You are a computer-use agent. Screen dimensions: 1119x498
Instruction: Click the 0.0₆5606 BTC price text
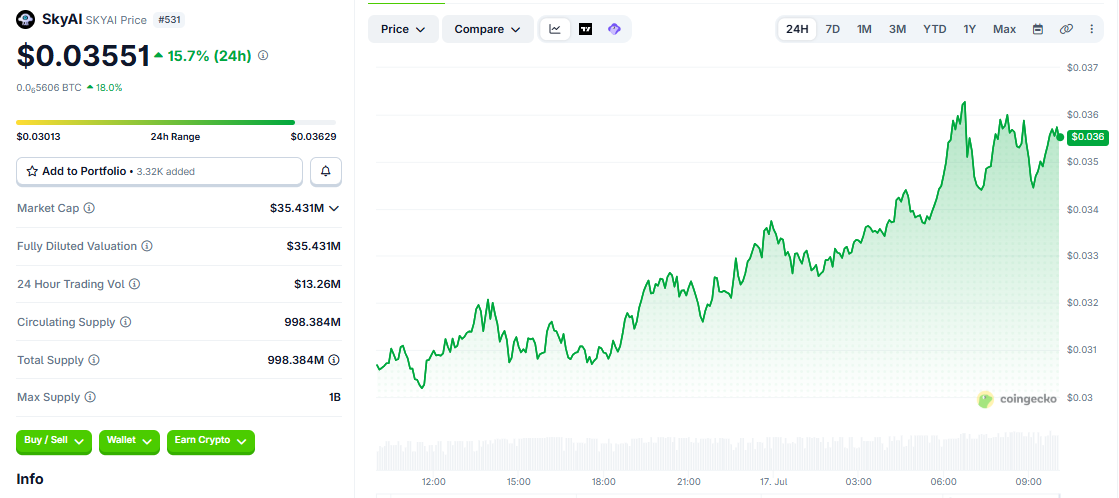point(49,88)
